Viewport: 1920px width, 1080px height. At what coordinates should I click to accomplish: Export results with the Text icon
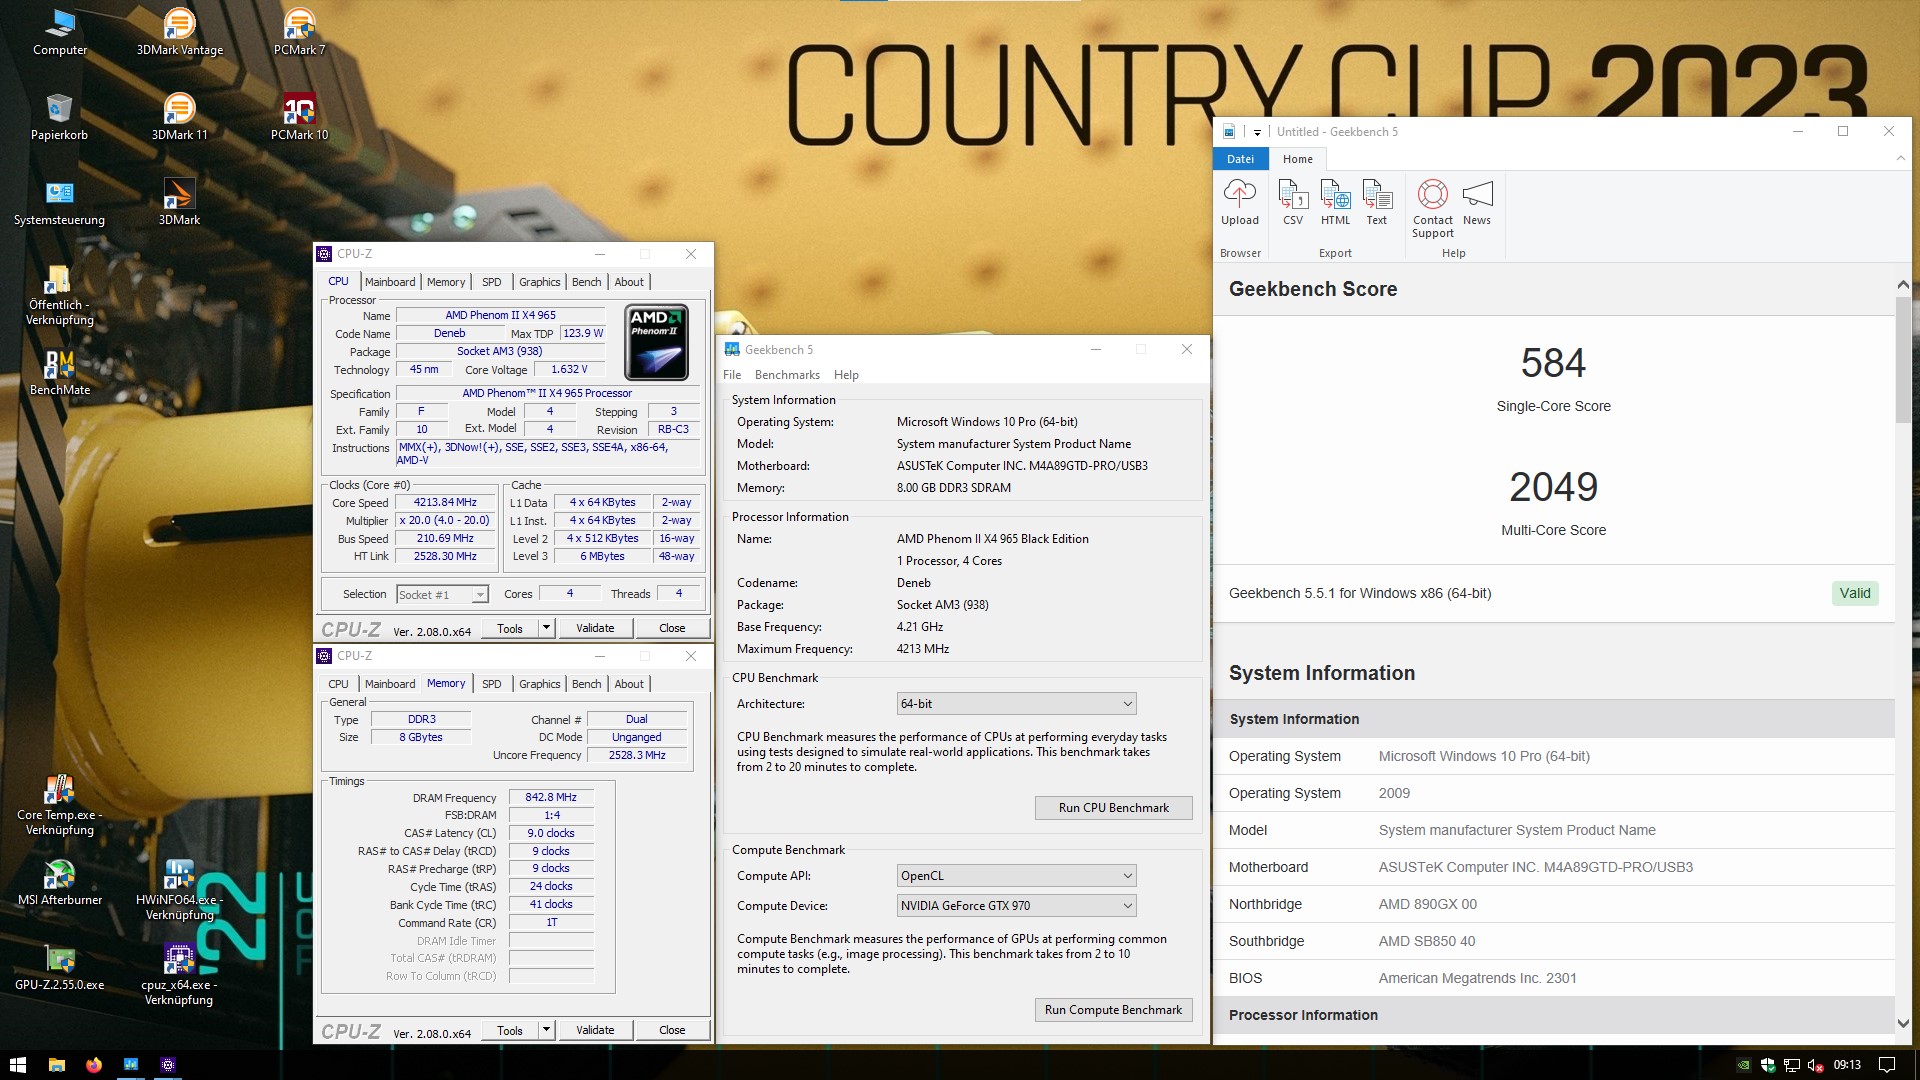(1377, 203)
